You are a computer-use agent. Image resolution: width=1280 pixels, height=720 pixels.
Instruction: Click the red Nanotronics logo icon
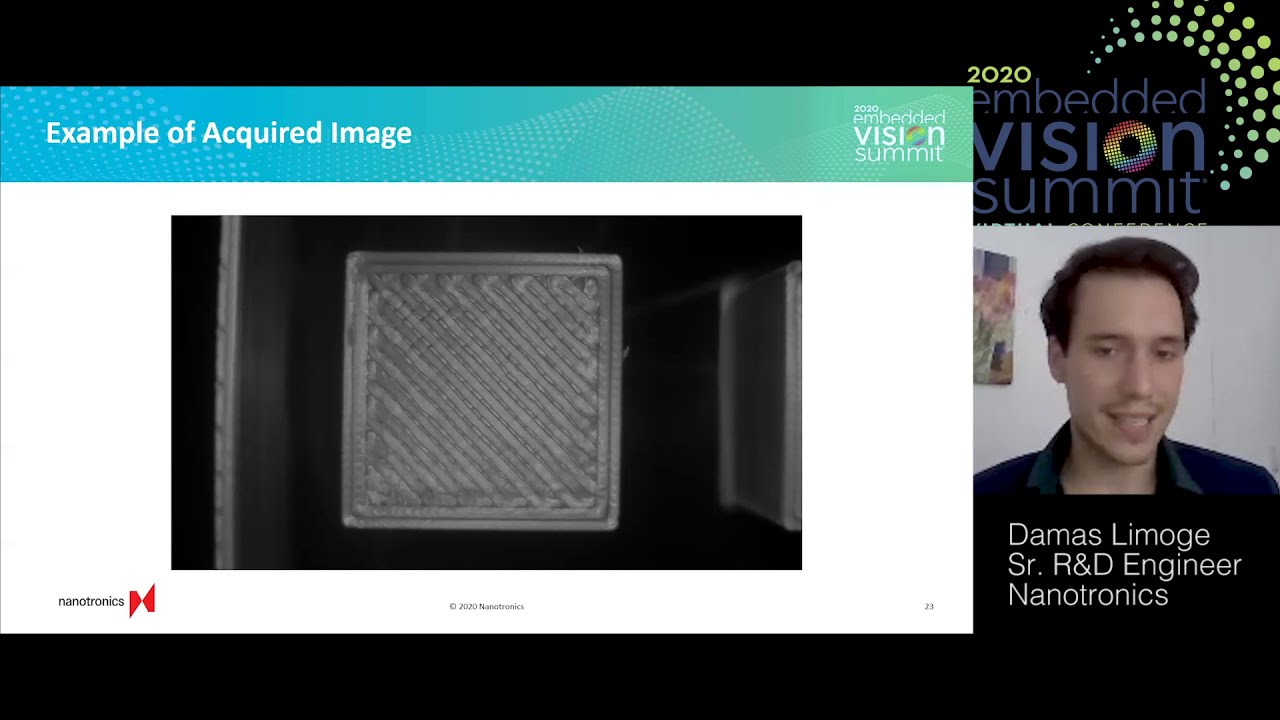coord(142,600)
